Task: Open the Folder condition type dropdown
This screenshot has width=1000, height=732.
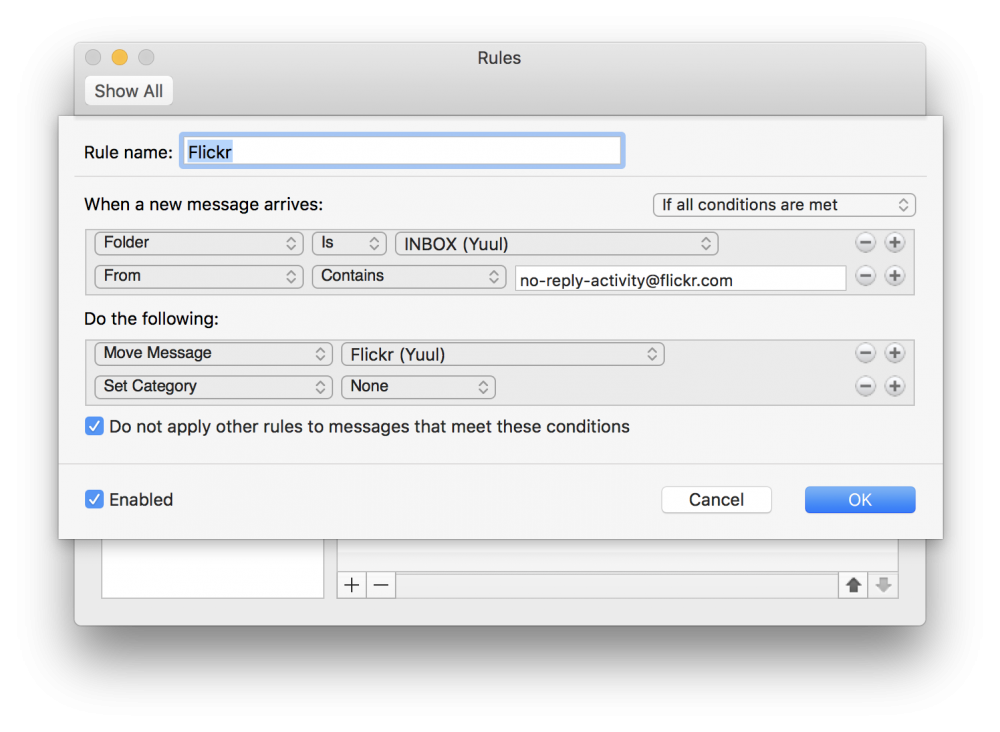Action: pyautogui.click(x=199, y=243)
